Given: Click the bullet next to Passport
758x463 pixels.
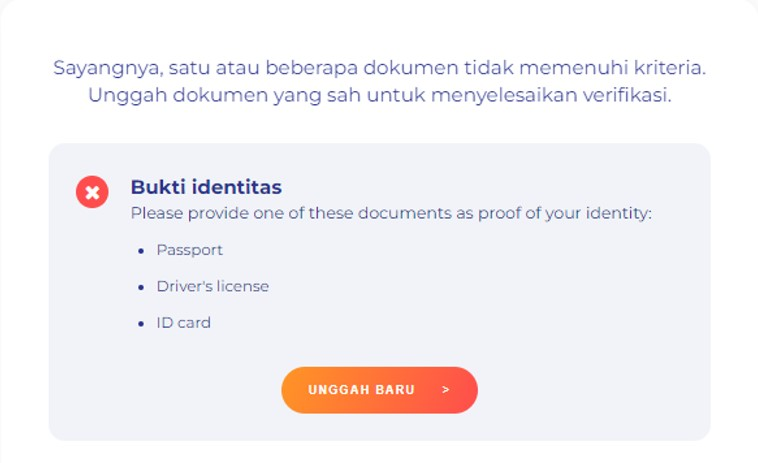Looking at the screenshot, I should 141,251.
